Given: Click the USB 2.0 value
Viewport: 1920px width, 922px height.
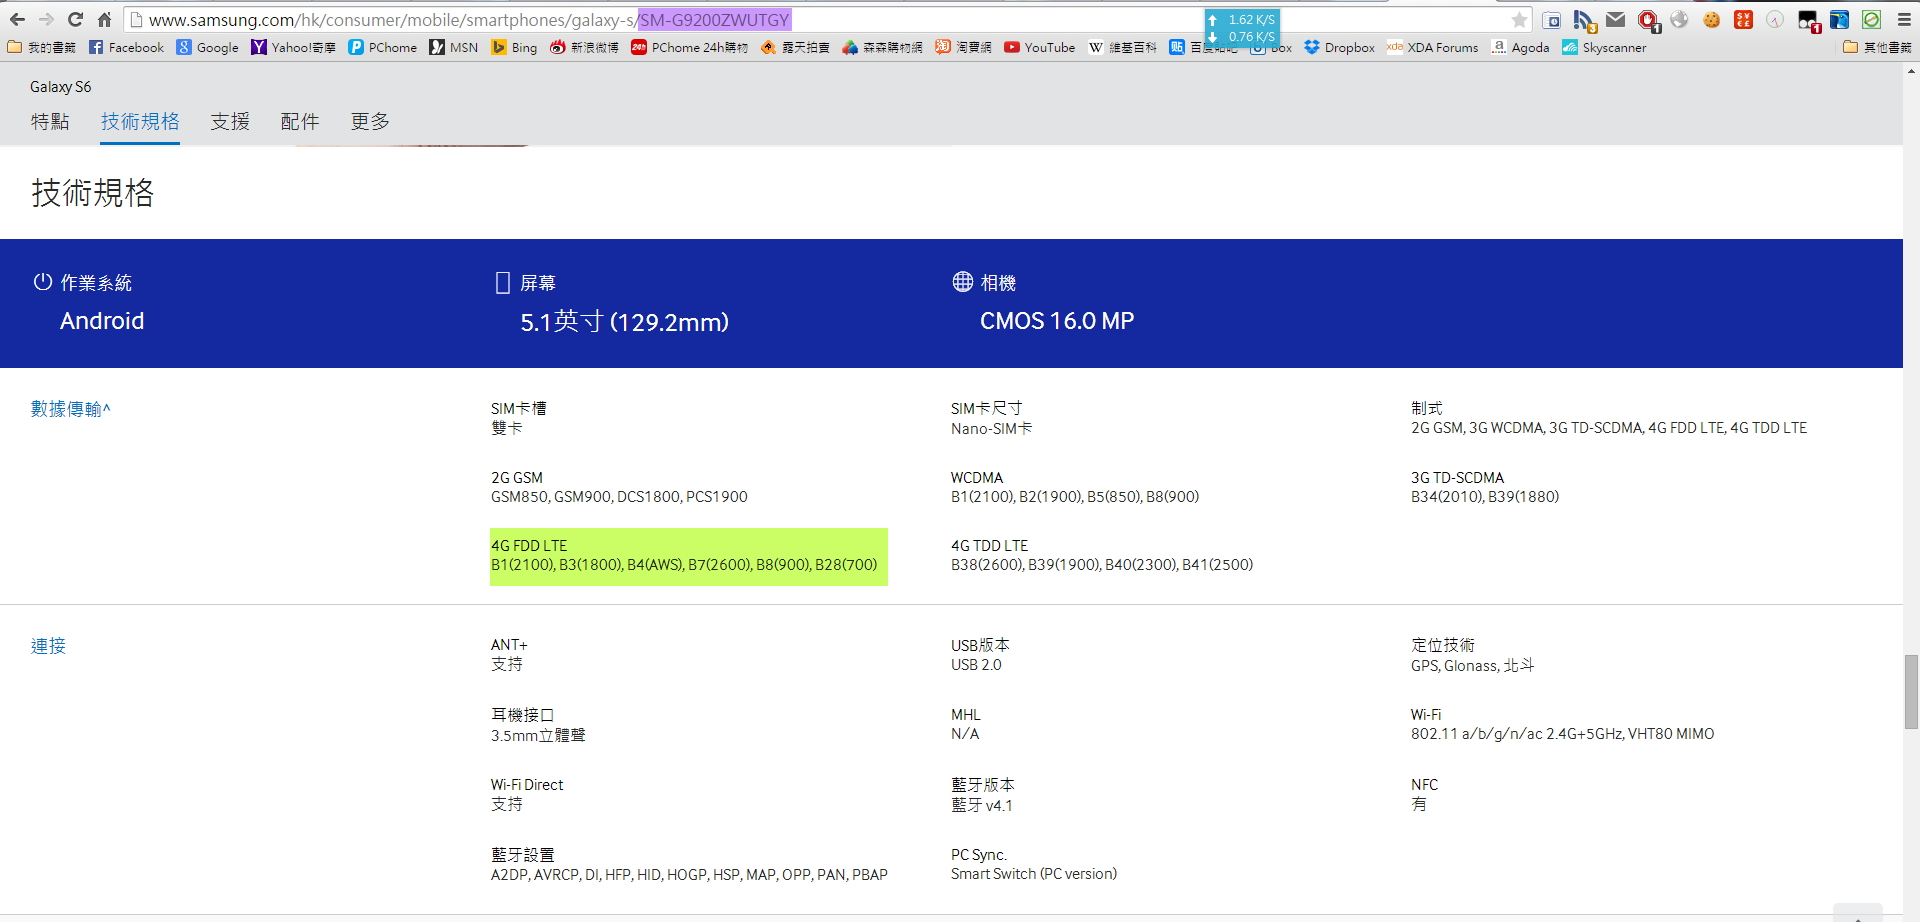Looking at the screenshot, I should (976, 665).
